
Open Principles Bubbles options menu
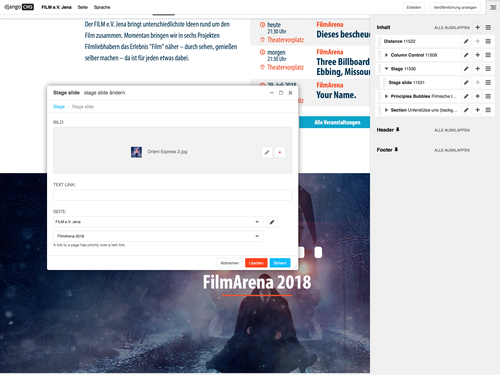click(488, 96)
